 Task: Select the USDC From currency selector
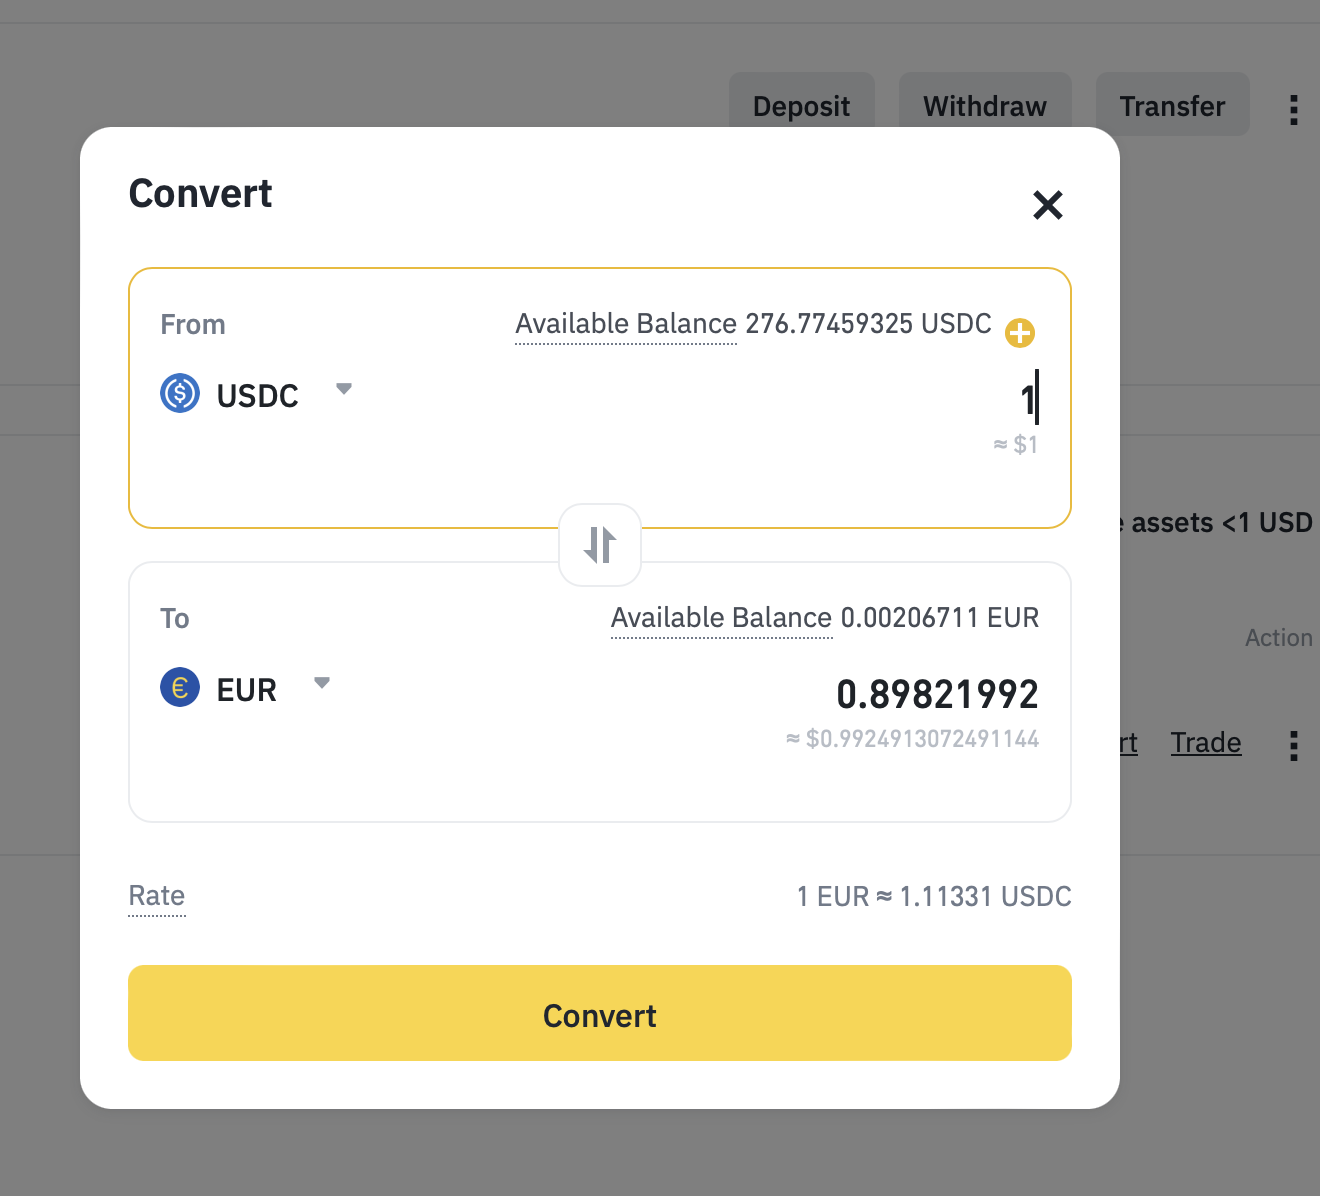[x=257, y=395]
